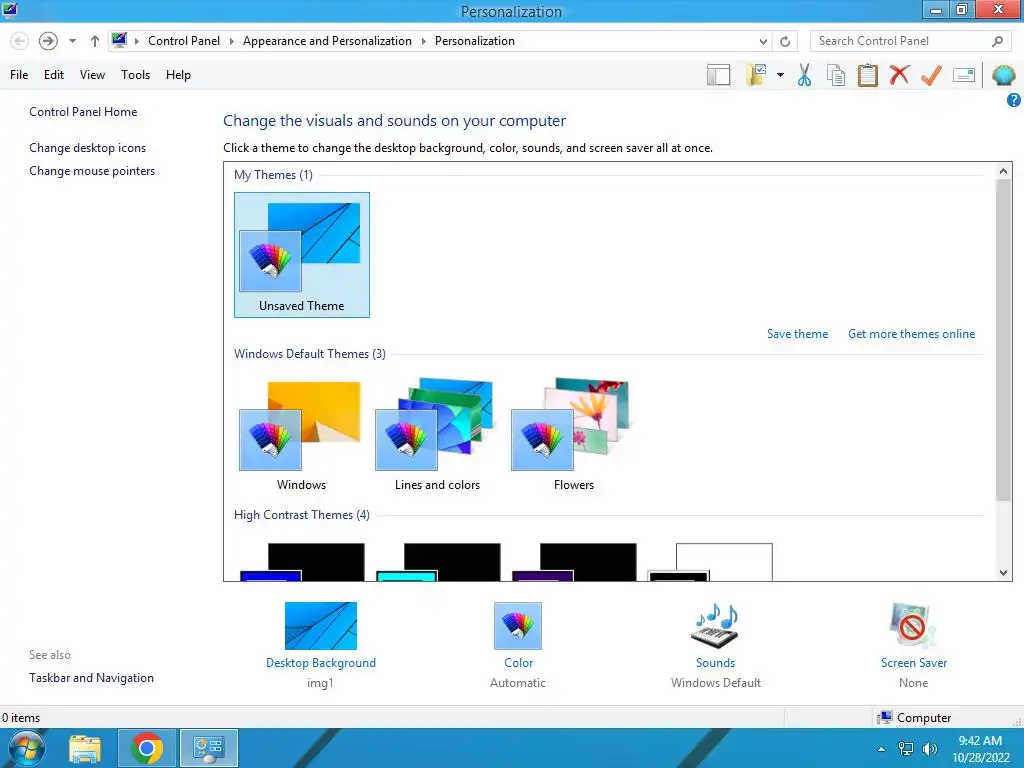Viewport: 1024px width, 768px height.
Task: Click the envelope toolbar icon
Action: click(964, 75)
